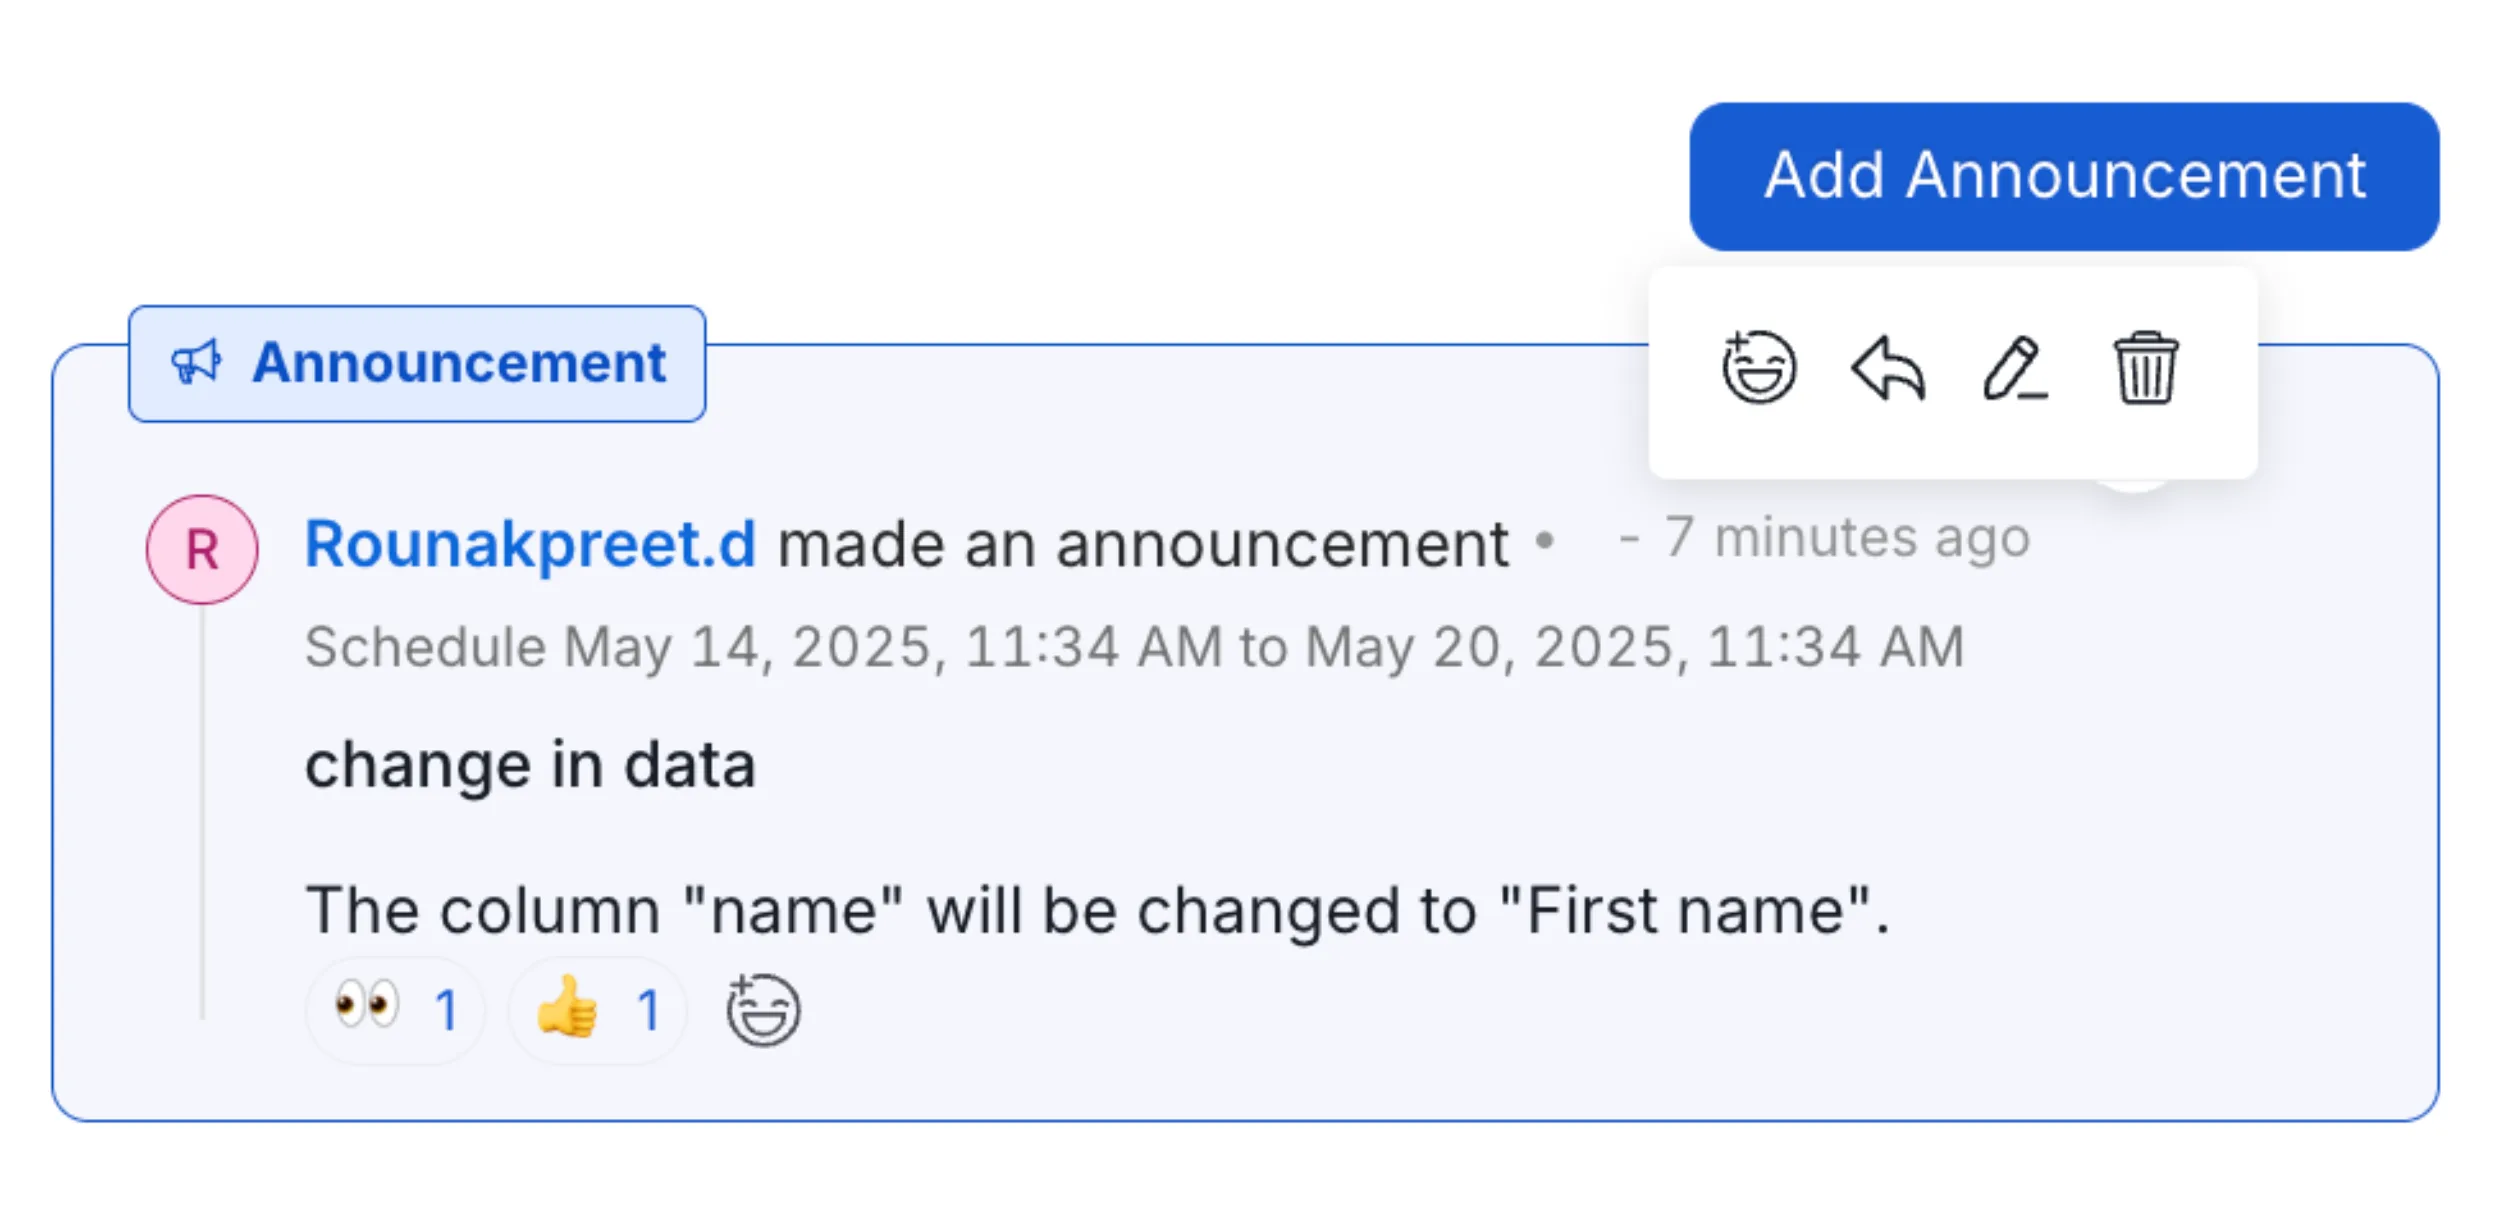Open Rounakpreet.d's profile avatar
Viewport: 2504px width, 1230px height.
pyautogui.click(x=201, y=548)
